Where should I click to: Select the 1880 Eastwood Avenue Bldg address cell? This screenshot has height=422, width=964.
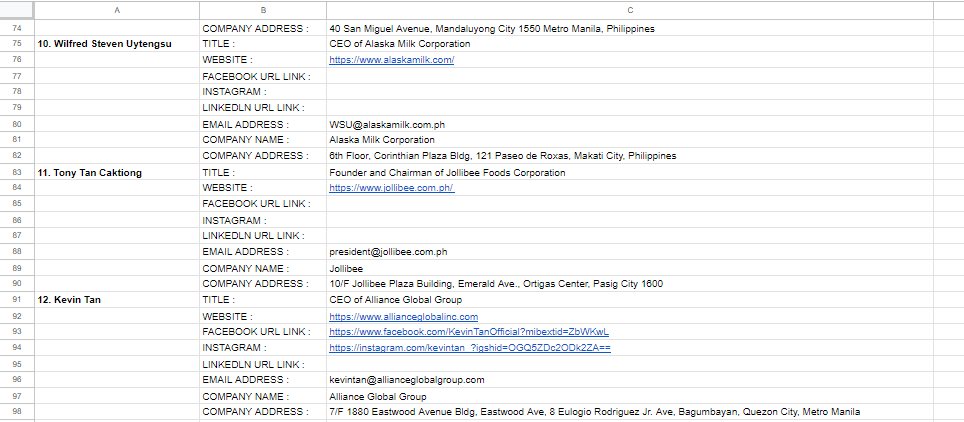[630, 412]
